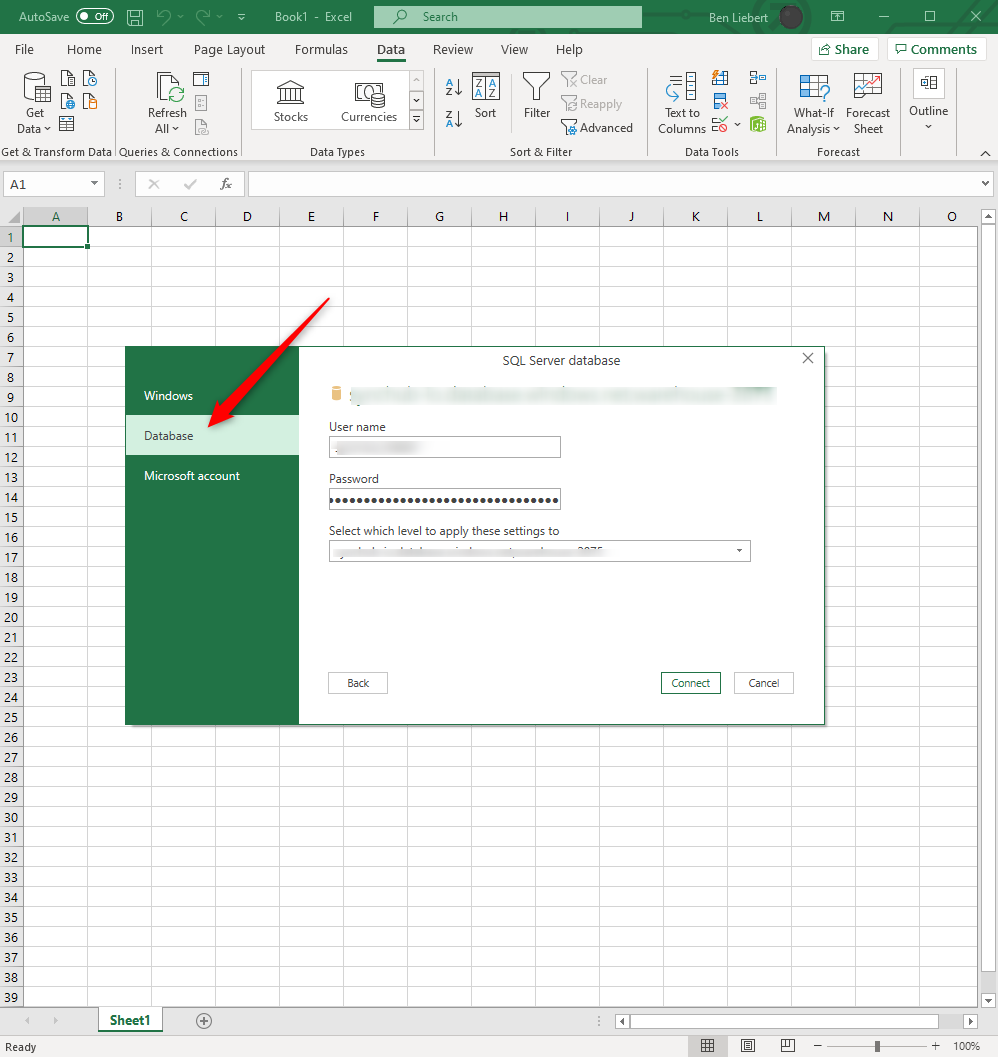Click the Stocks data type icon
This screenshot has height=1057, width=998.
pyautogui.click(x=291, y=101)
